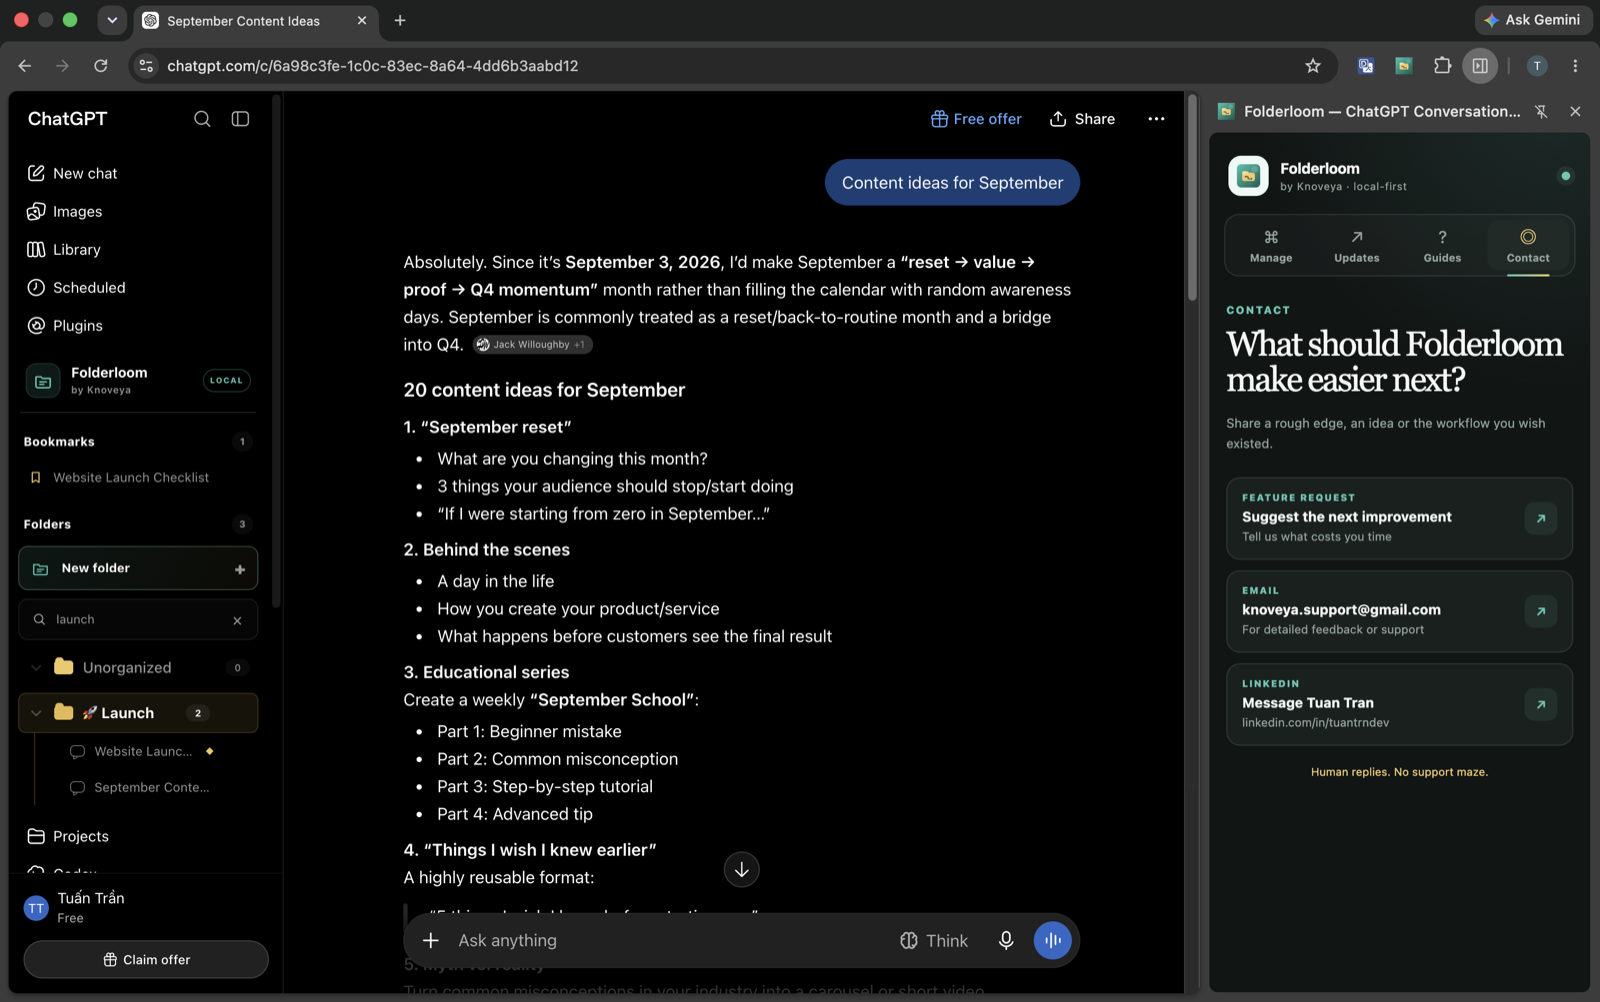Toggle Chrome side panel button

click(1480, 66)
